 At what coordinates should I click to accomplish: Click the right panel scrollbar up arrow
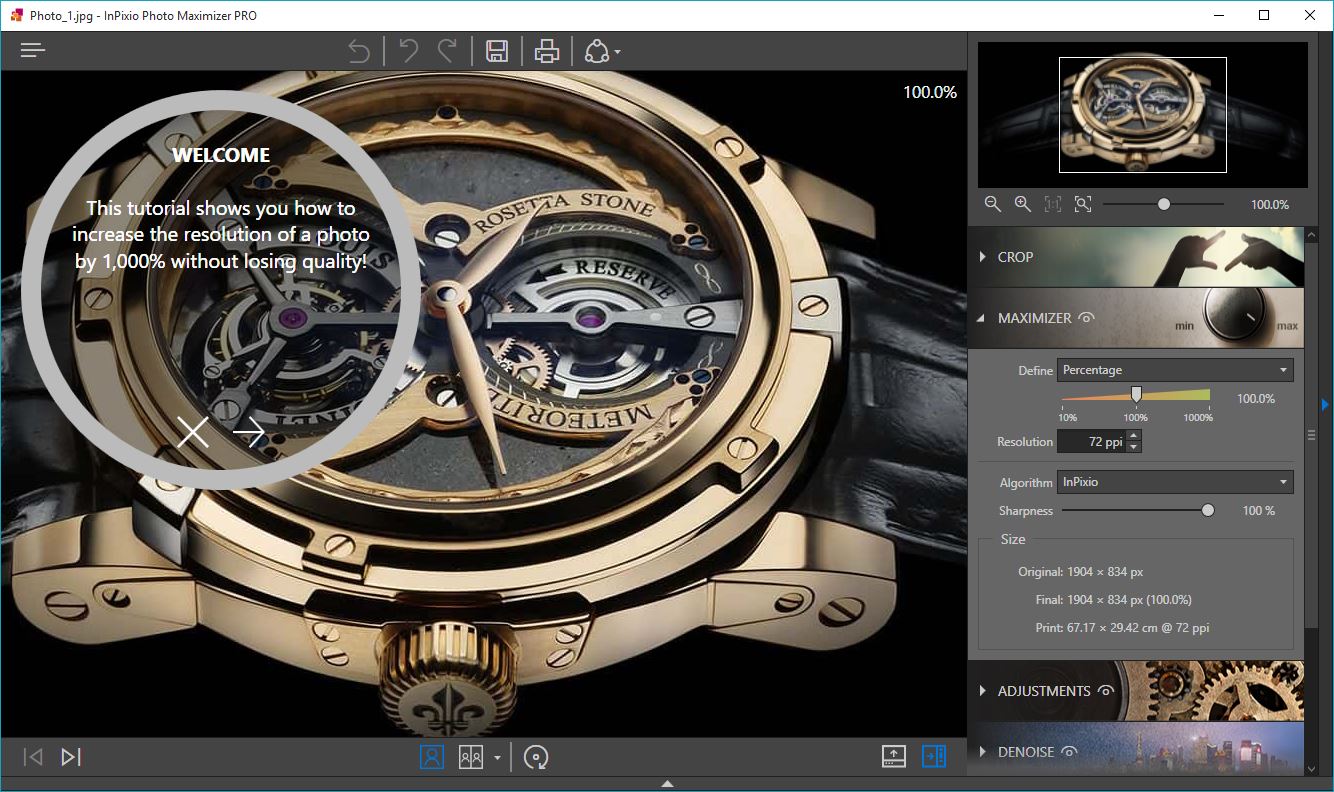1312,236
